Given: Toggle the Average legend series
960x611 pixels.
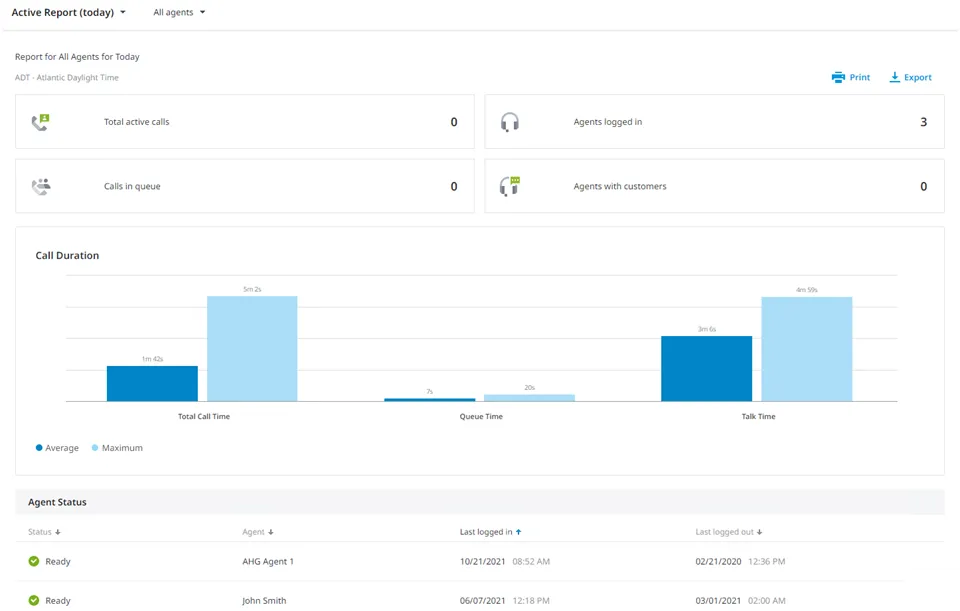Looking at the screenshot, I should (57, 448).
